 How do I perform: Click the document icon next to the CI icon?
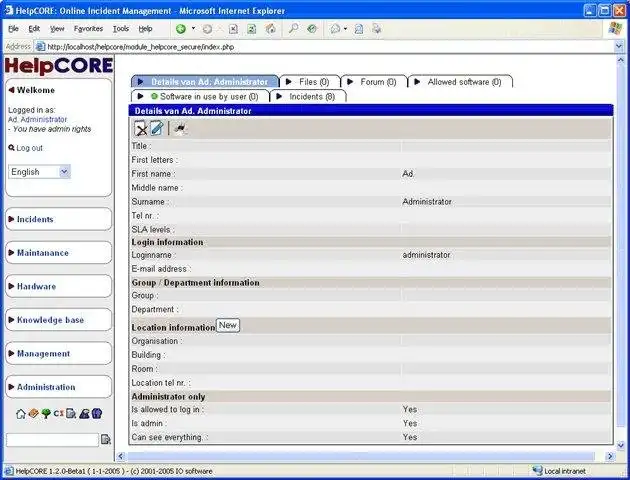coord(71,413)
